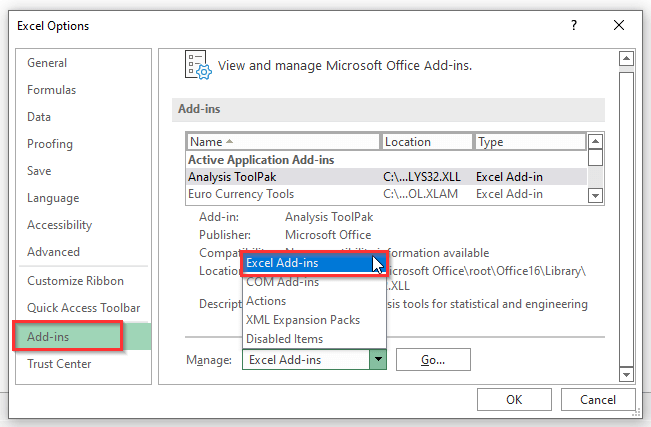This screenshot has height=427, width=651.
Task: Open the General options category
Action: (47, 63)
